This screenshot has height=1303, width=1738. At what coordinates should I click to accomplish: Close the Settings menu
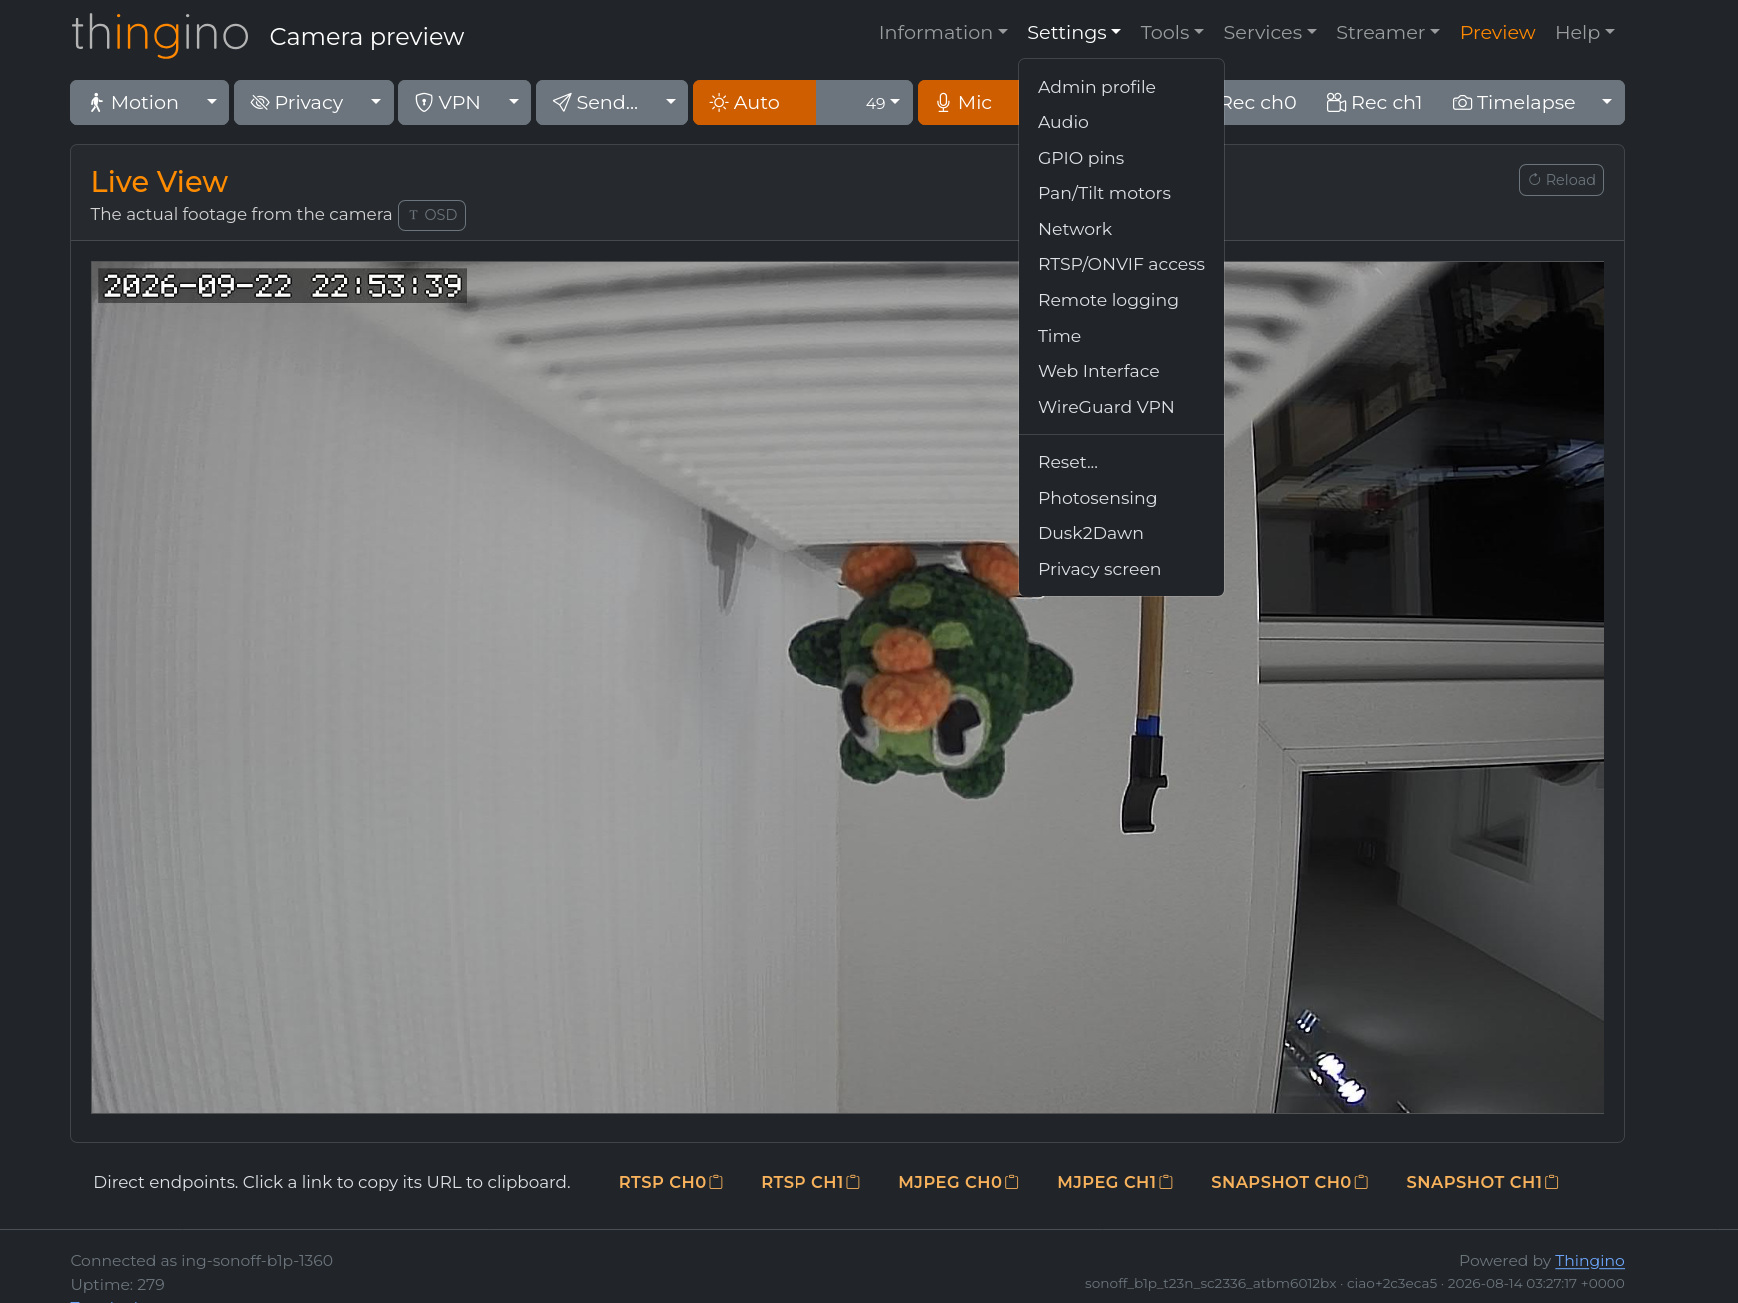[x=1074, y=33]
